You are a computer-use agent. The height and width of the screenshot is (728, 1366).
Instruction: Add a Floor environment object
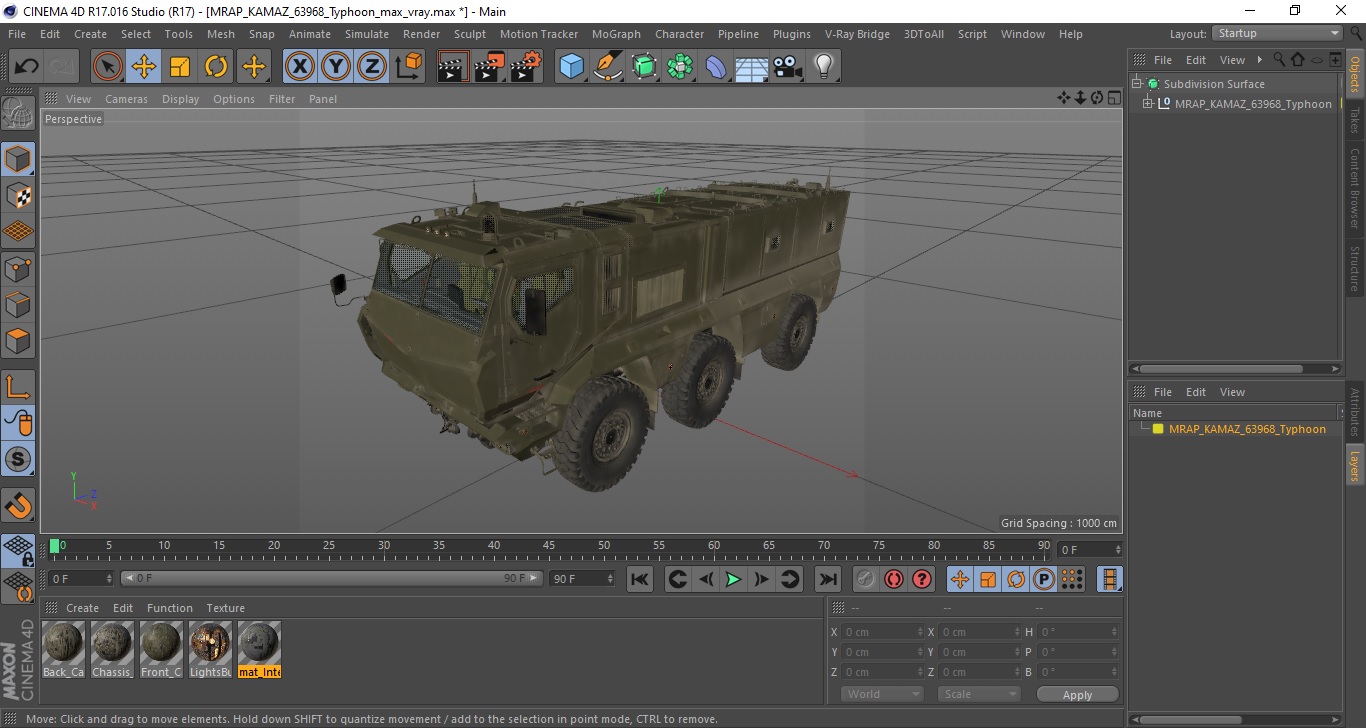752,67
